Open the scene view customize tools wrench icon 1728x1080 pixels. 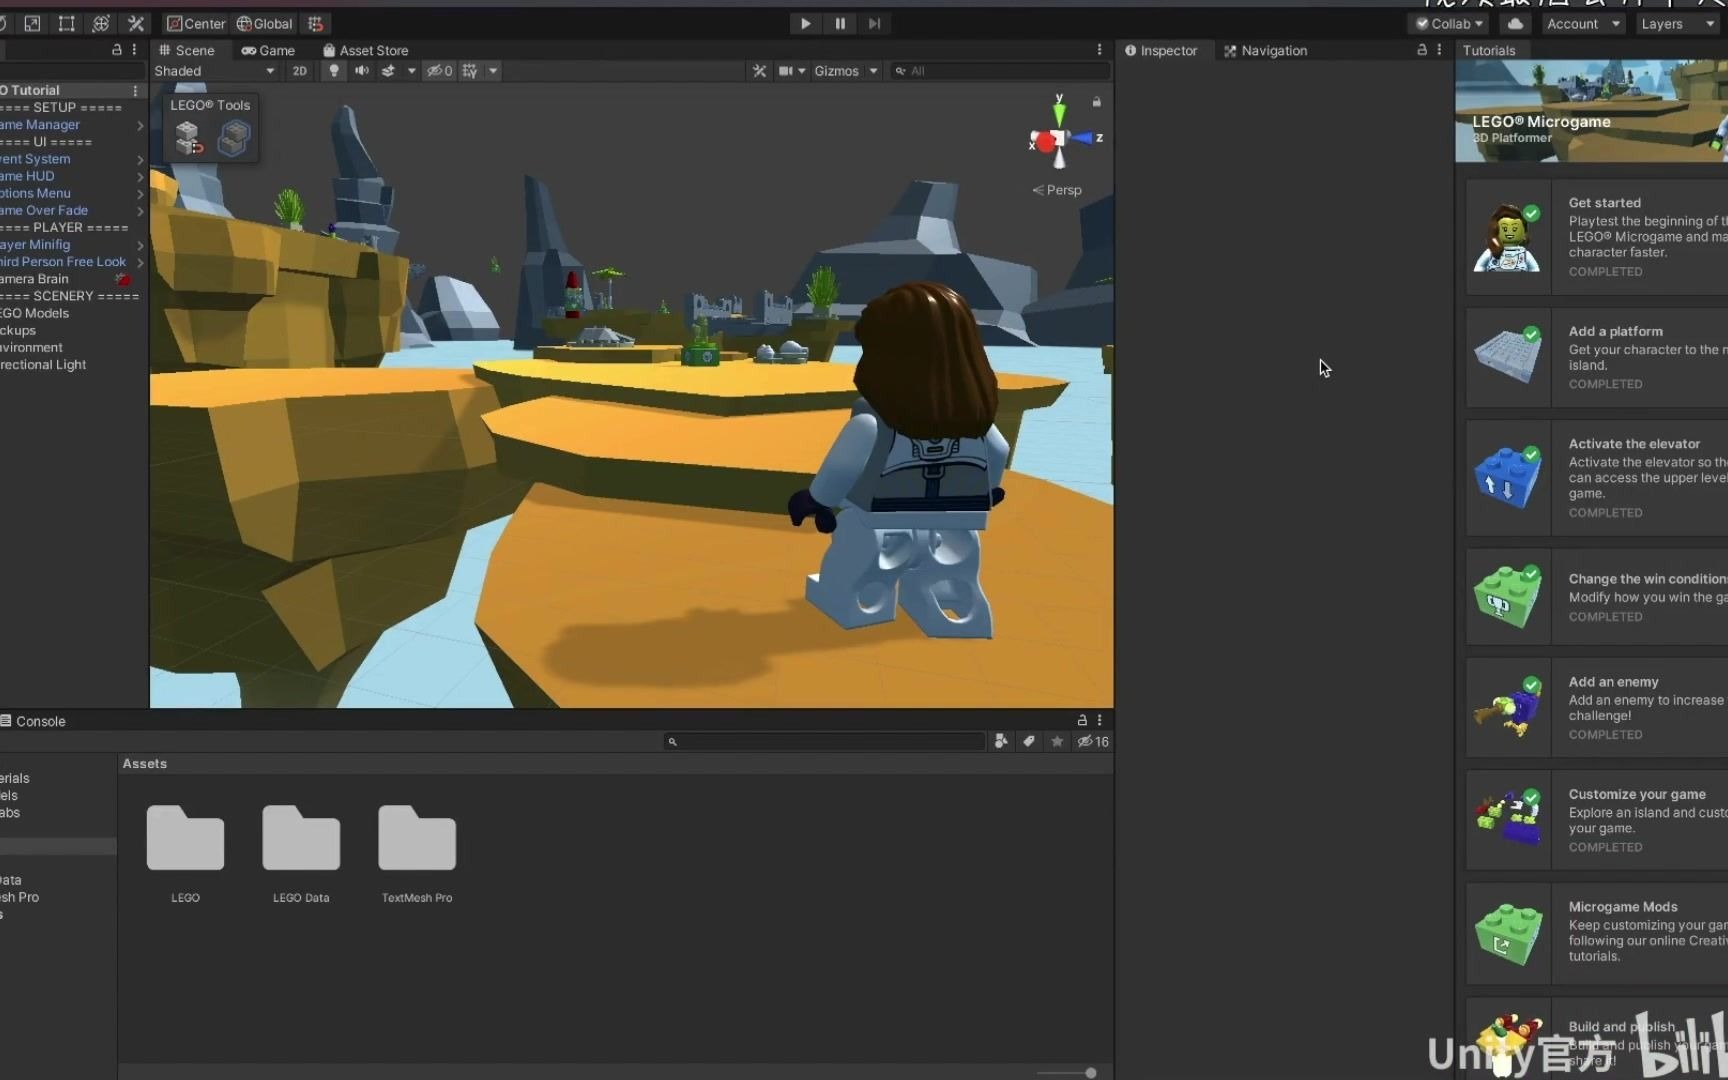[760, 70]
